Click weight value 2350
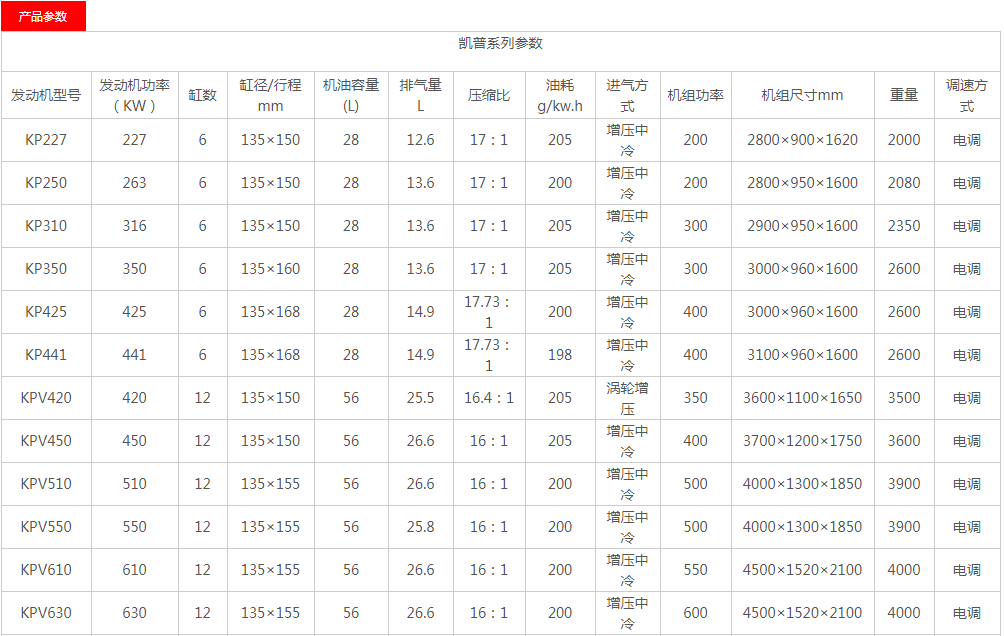 [904, 225]
